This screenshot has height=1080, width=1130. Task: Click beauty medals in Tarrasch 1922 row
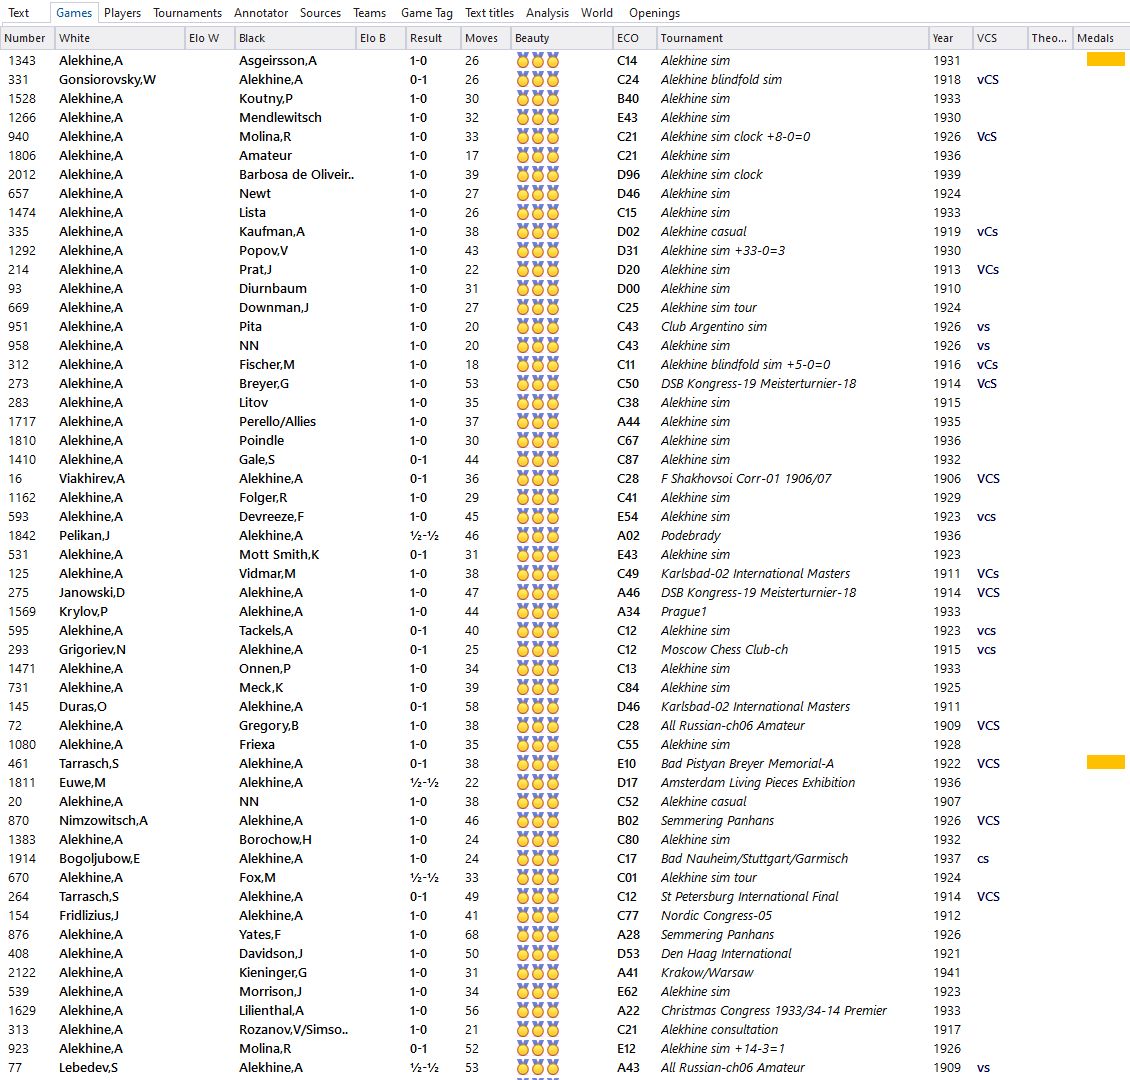click(537, 764)
